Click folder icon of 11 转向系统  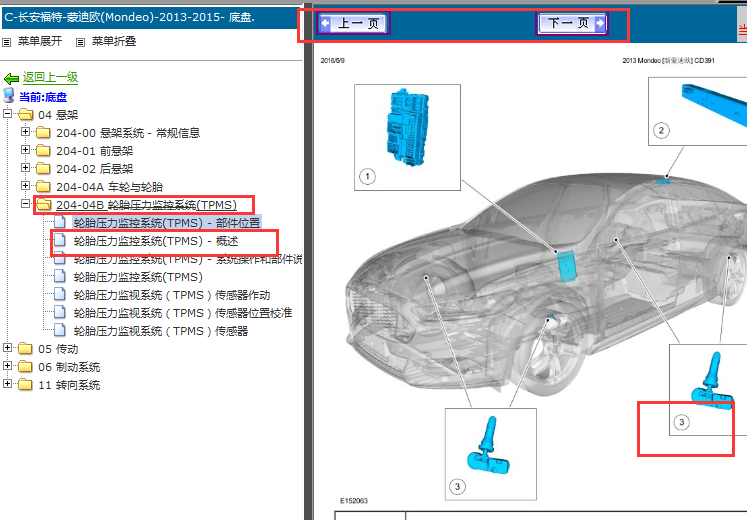[x=25, y=384]
